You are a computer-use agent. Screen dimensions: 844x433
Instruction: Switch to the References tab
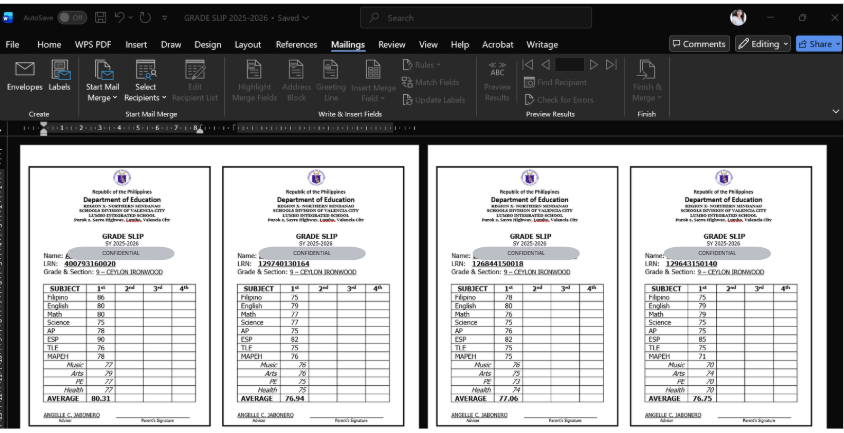click(297, 45)
